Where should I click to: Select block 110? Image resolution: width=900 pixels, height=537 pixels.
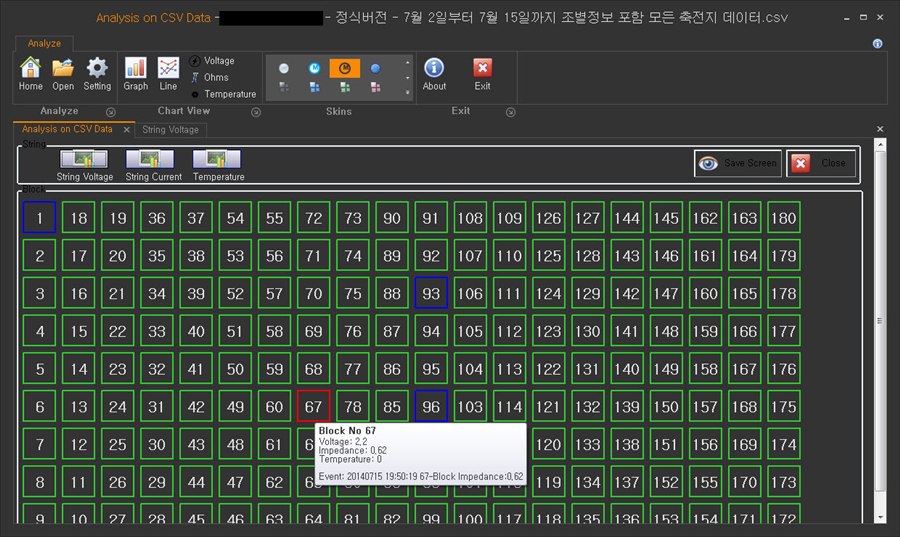[509, 255]
